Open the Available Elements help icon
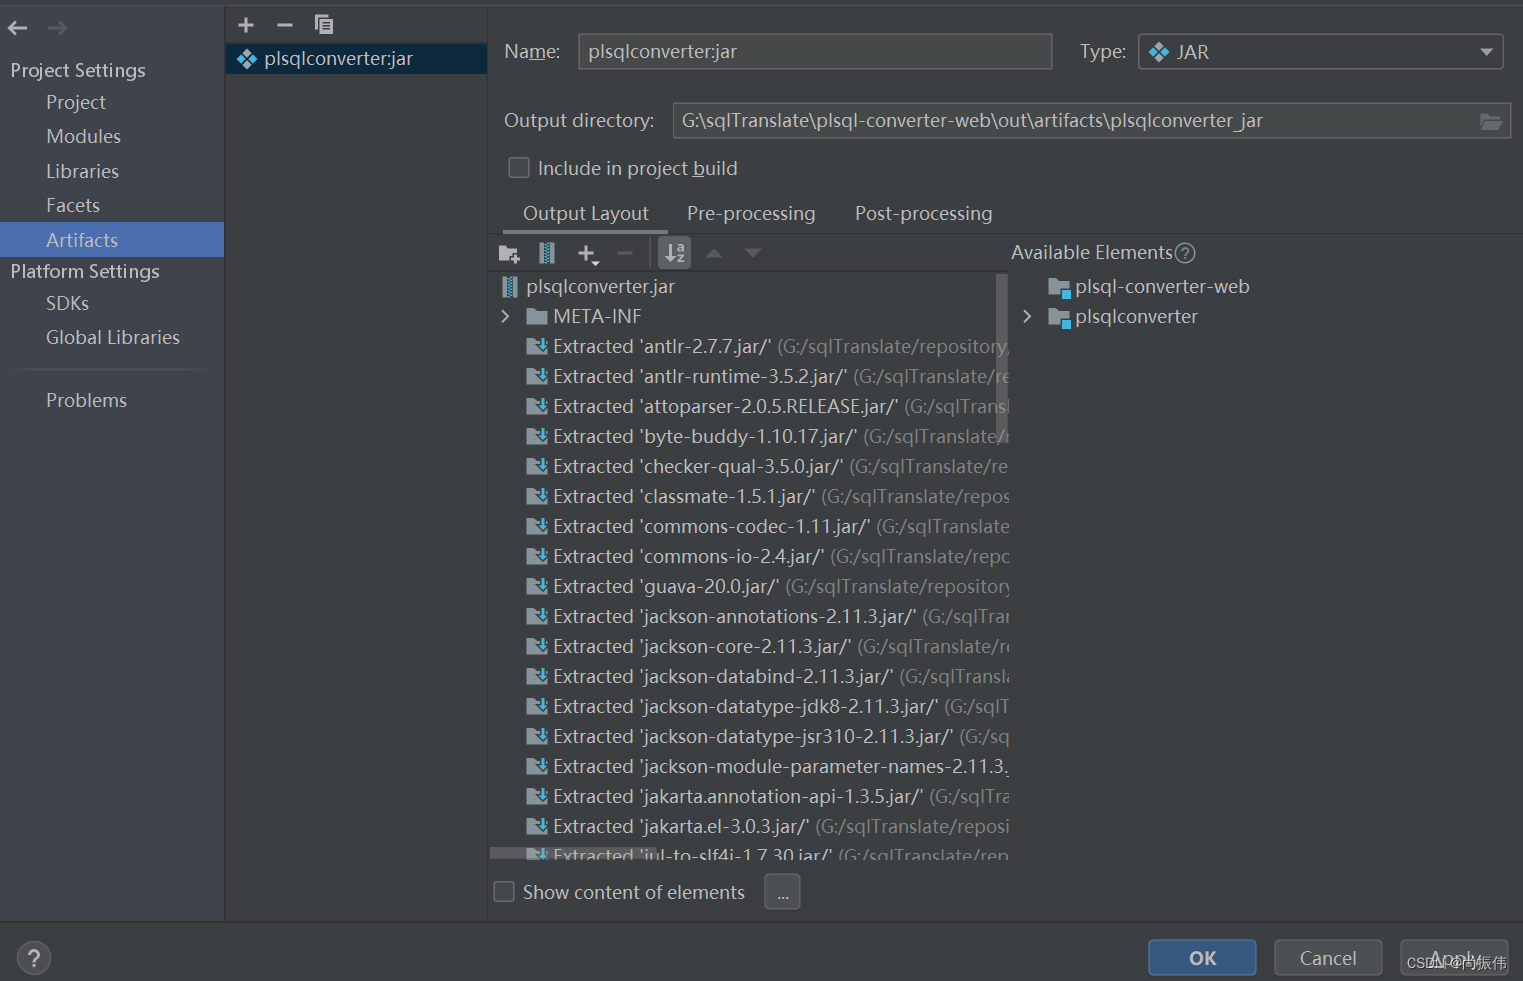Screen dimensions: 1523x981 pos(1186,252)
